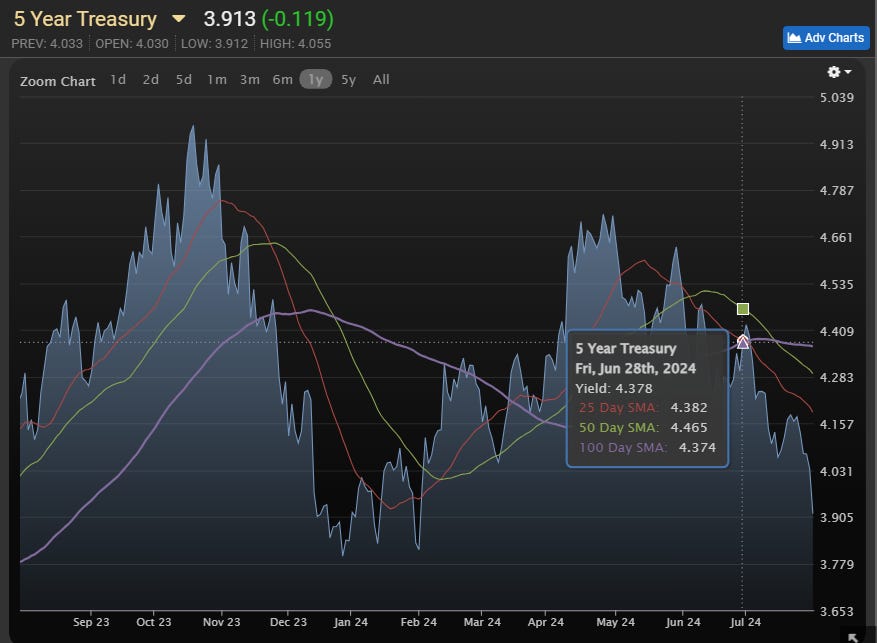
Task: Click the 100 Day SMA tooltip value
Action: 697,448
